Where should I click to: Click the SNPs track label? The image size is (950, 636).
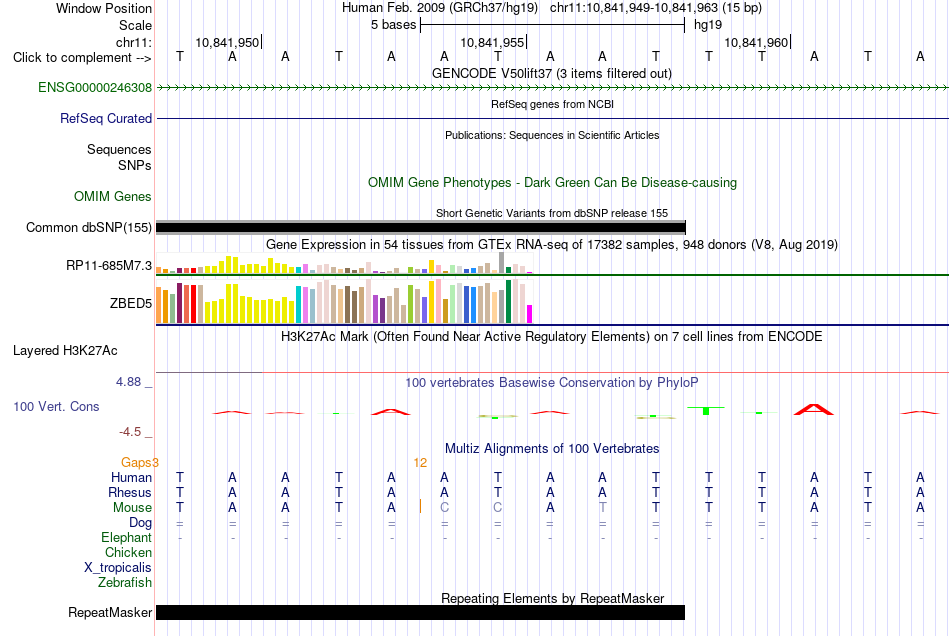[x=135, y=165]
